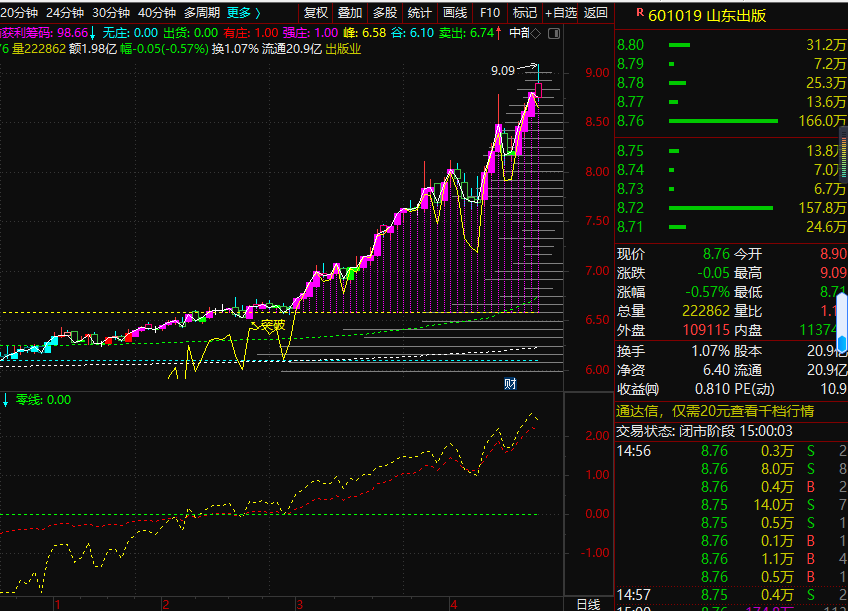The image size is (848, 611).
Task: Click the 突破 breakout signal label on chart
Action: [x=272, y=324]
